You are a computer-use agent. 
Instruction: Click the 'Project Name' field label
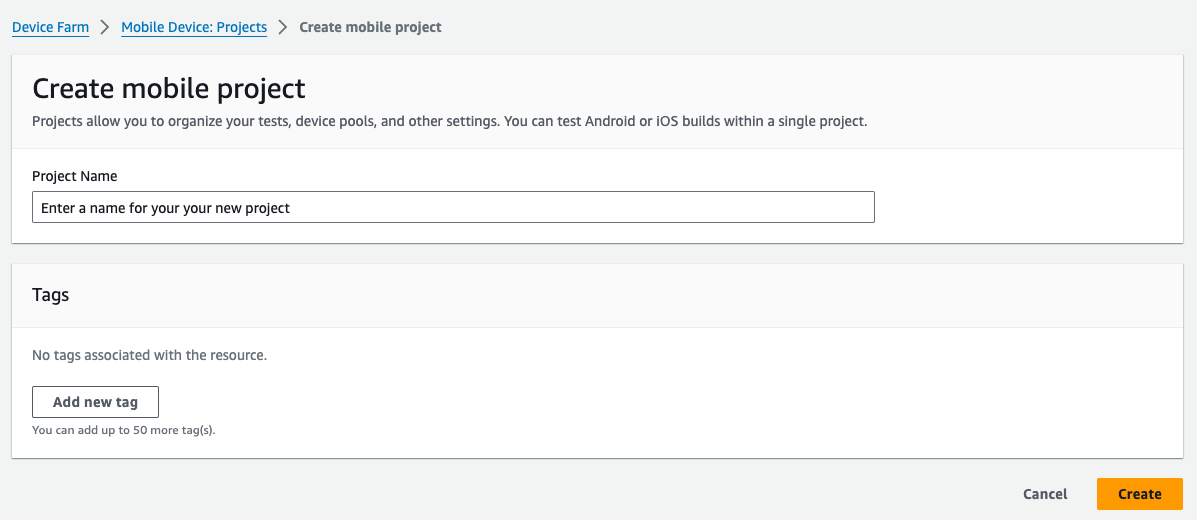[75, 176]
